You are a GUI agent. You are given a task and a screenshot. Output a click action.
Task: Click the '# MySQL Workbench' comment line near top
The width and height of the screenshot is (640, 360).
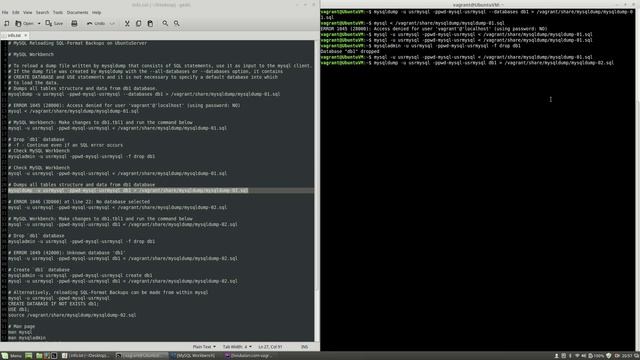(31, 54)
